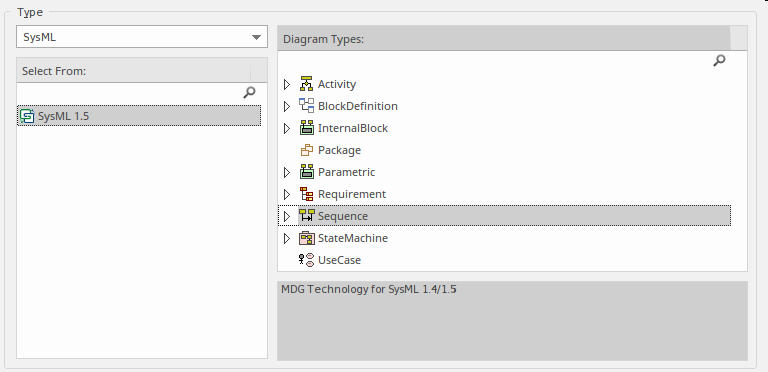Click the Parametric diagram icon

point(307,172)
